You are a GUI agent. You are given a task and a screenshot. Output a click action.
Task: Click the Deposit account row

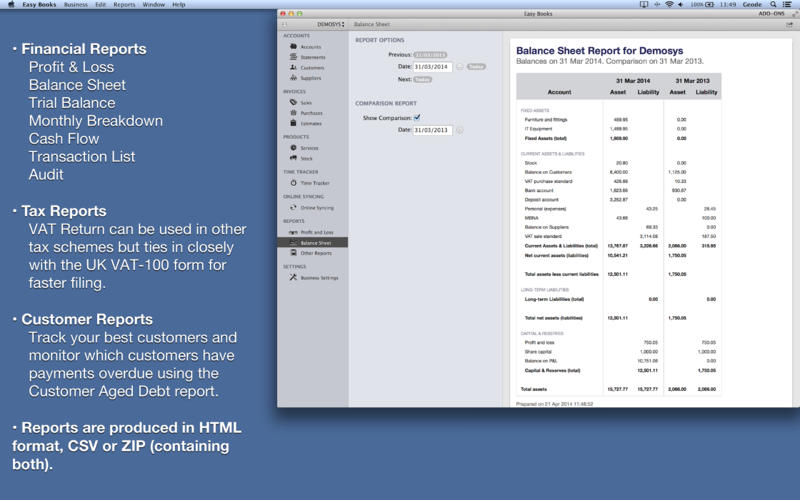(619, 199)
